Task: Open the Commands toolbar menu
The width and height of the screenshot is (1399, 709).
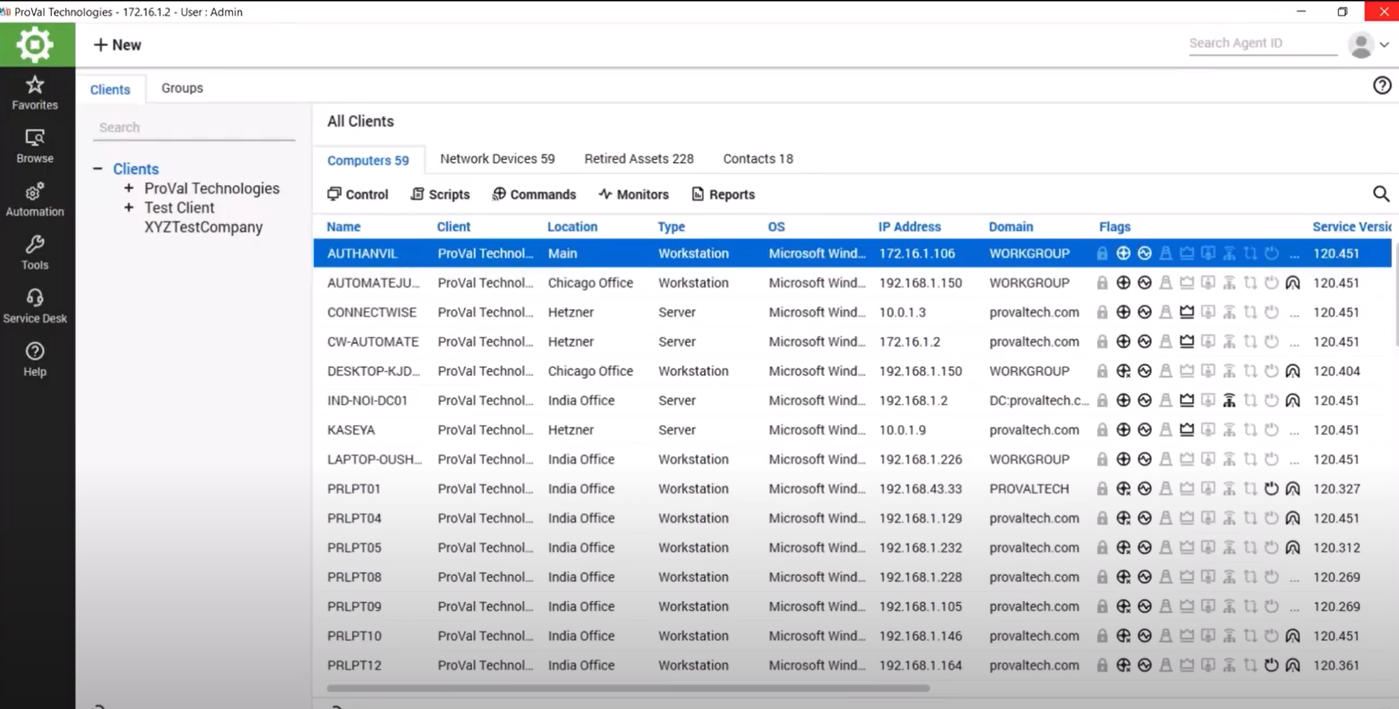Action: [534, 194]
